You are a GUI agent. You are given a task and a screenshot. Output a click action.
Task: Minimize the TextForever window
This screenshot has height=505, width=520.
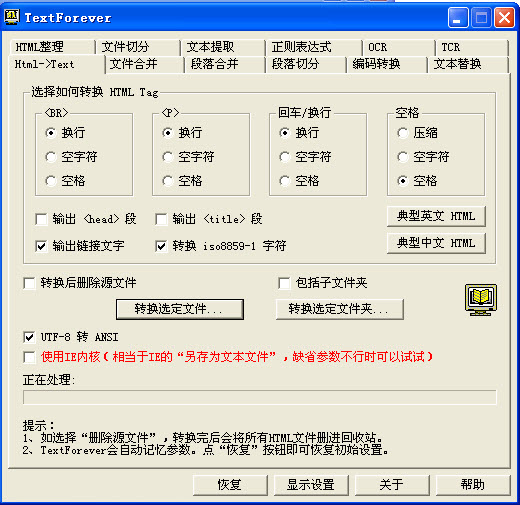point(458,17)
